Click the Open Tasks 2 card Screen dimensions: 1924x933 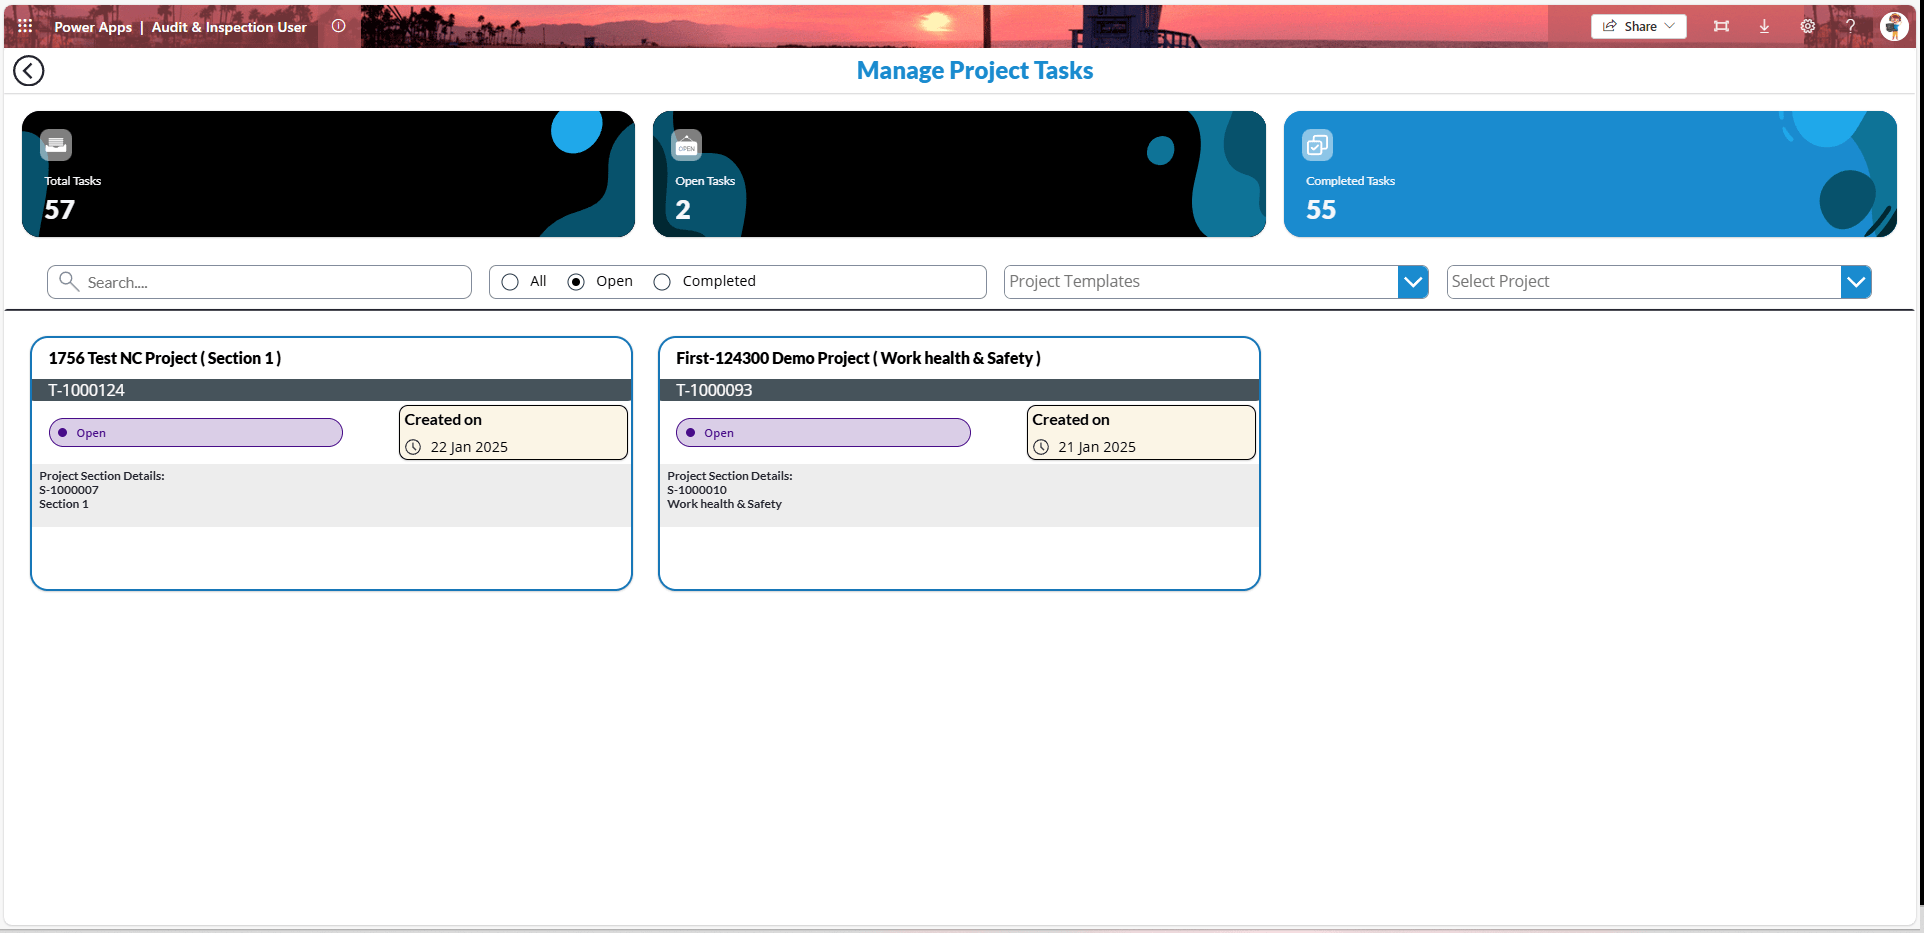[x=959, y=174]
